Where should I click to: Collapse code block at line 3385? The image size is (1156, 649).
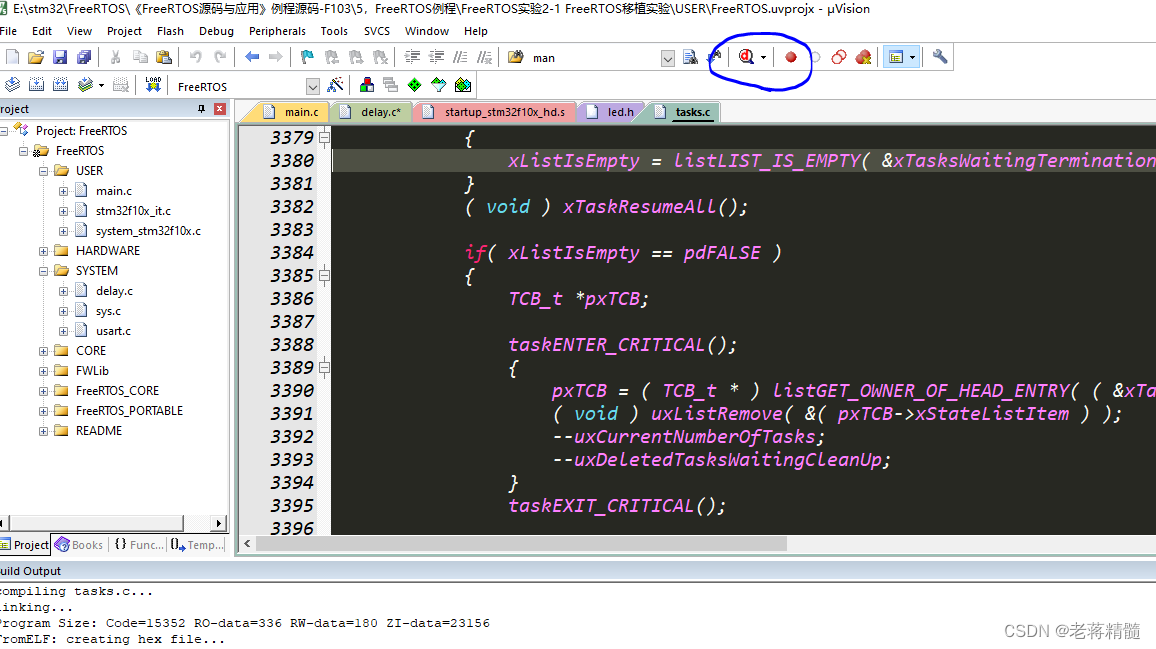tap(324, 276)
